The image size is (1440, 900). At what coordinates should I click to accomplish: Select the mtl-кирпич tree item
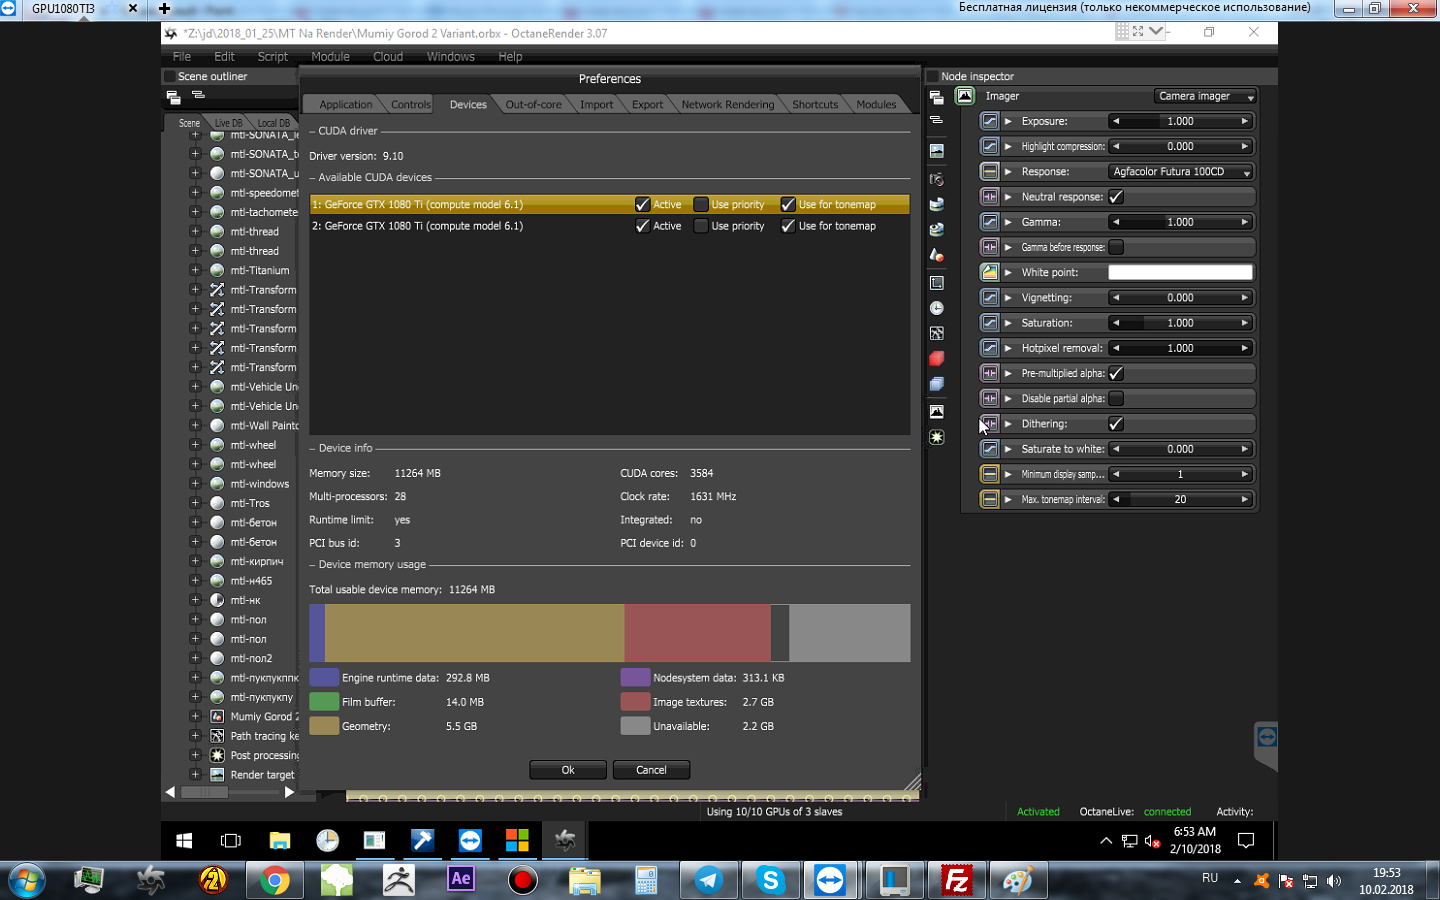pos(256,561)
